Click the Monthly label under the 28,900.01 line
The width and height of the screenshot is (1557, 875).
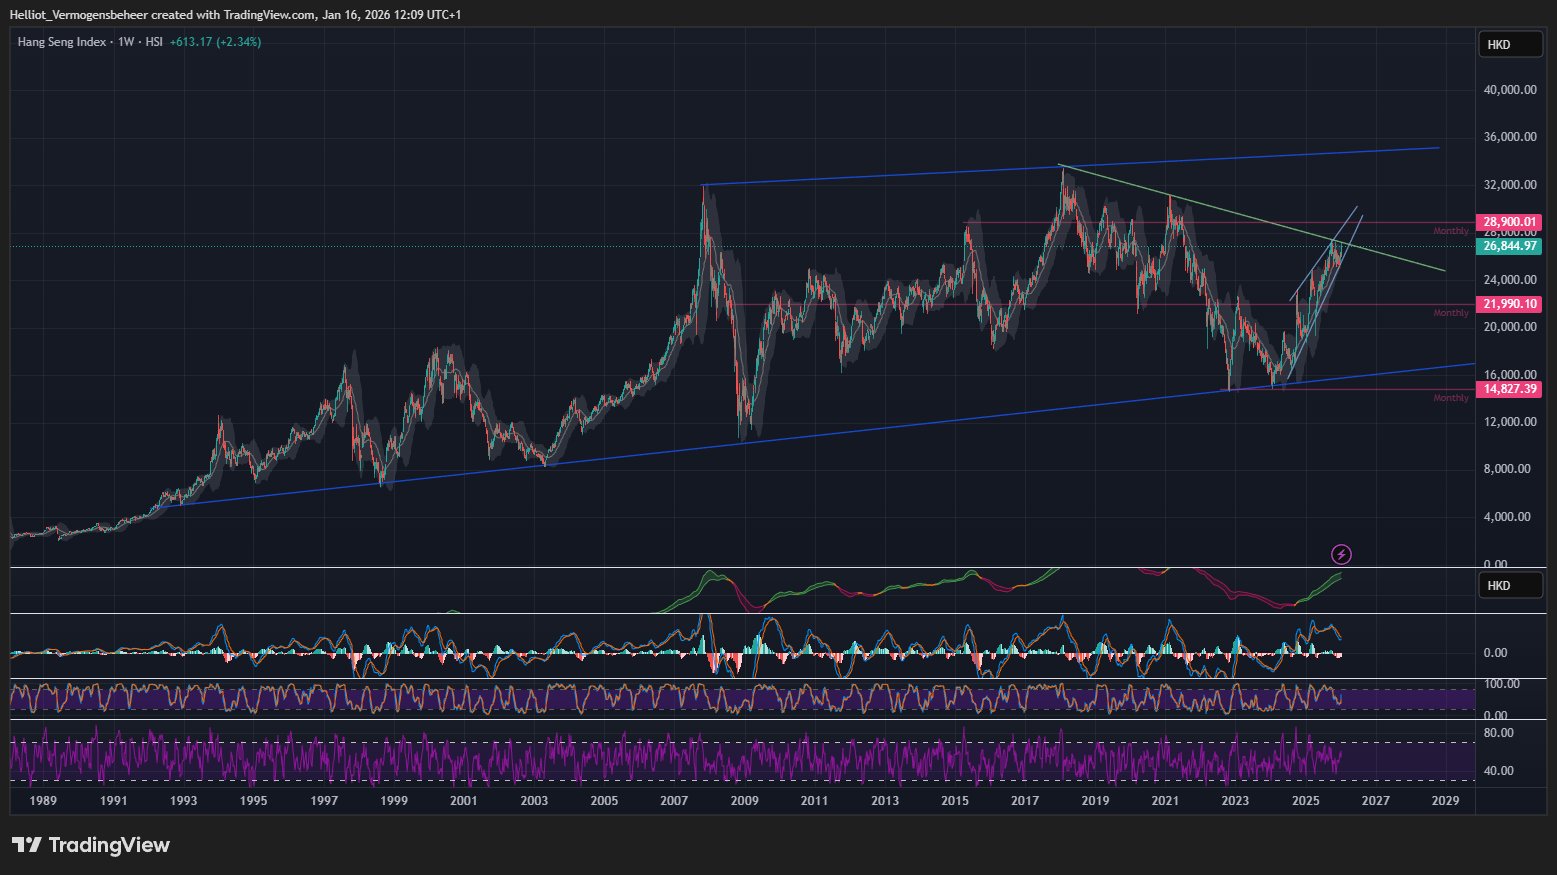tap(1450, 232)
